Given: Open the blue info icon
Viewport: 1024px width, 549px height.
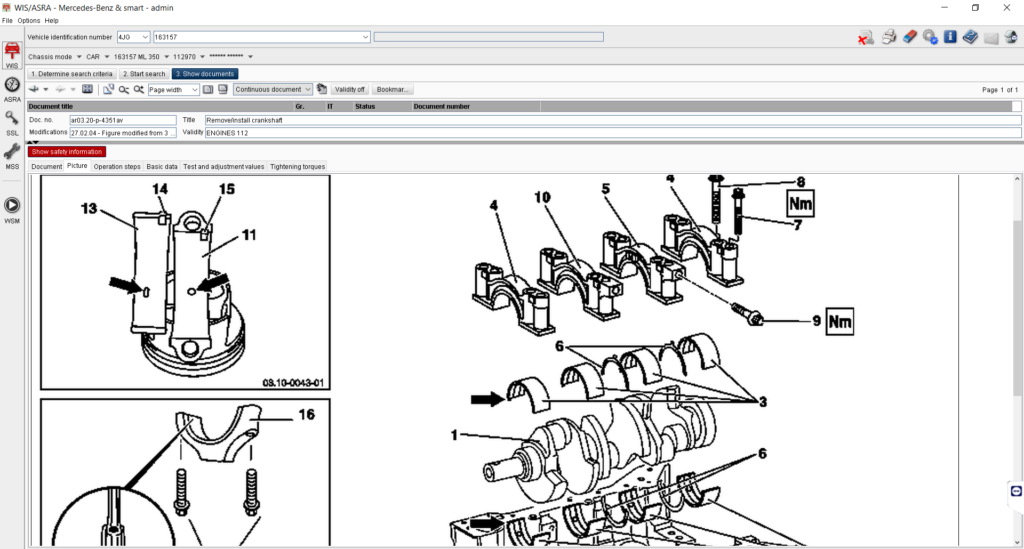Looking at the screenshot, I should [950, 37].
